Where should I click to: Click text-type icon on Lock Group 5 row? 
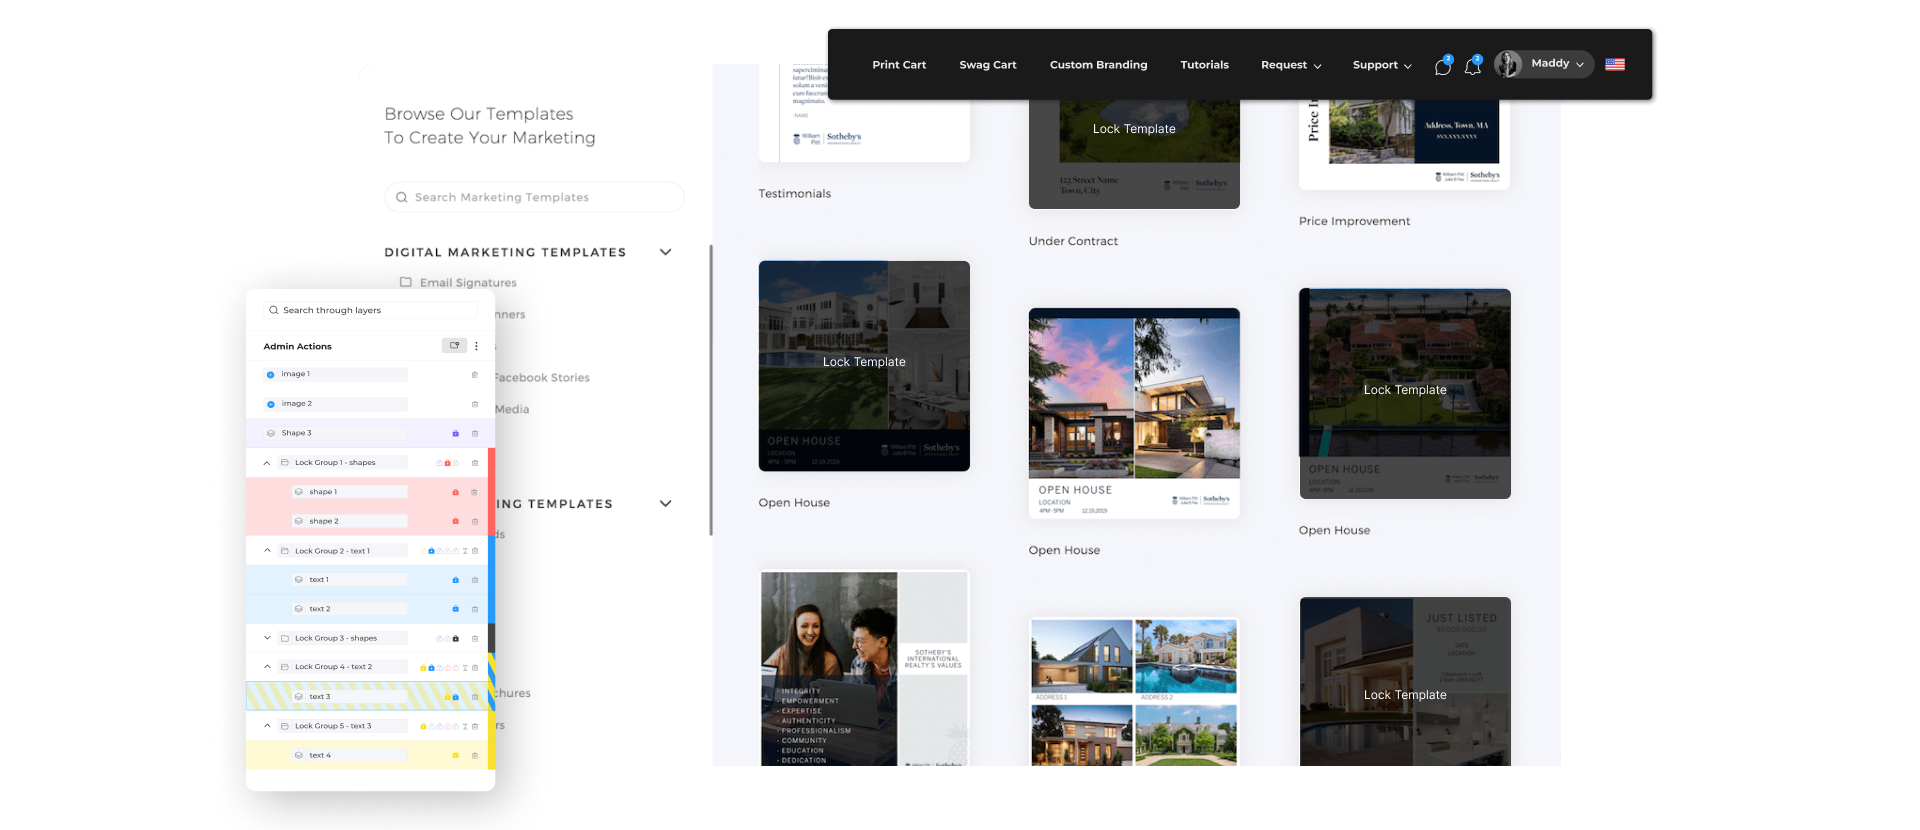[465, 726]
